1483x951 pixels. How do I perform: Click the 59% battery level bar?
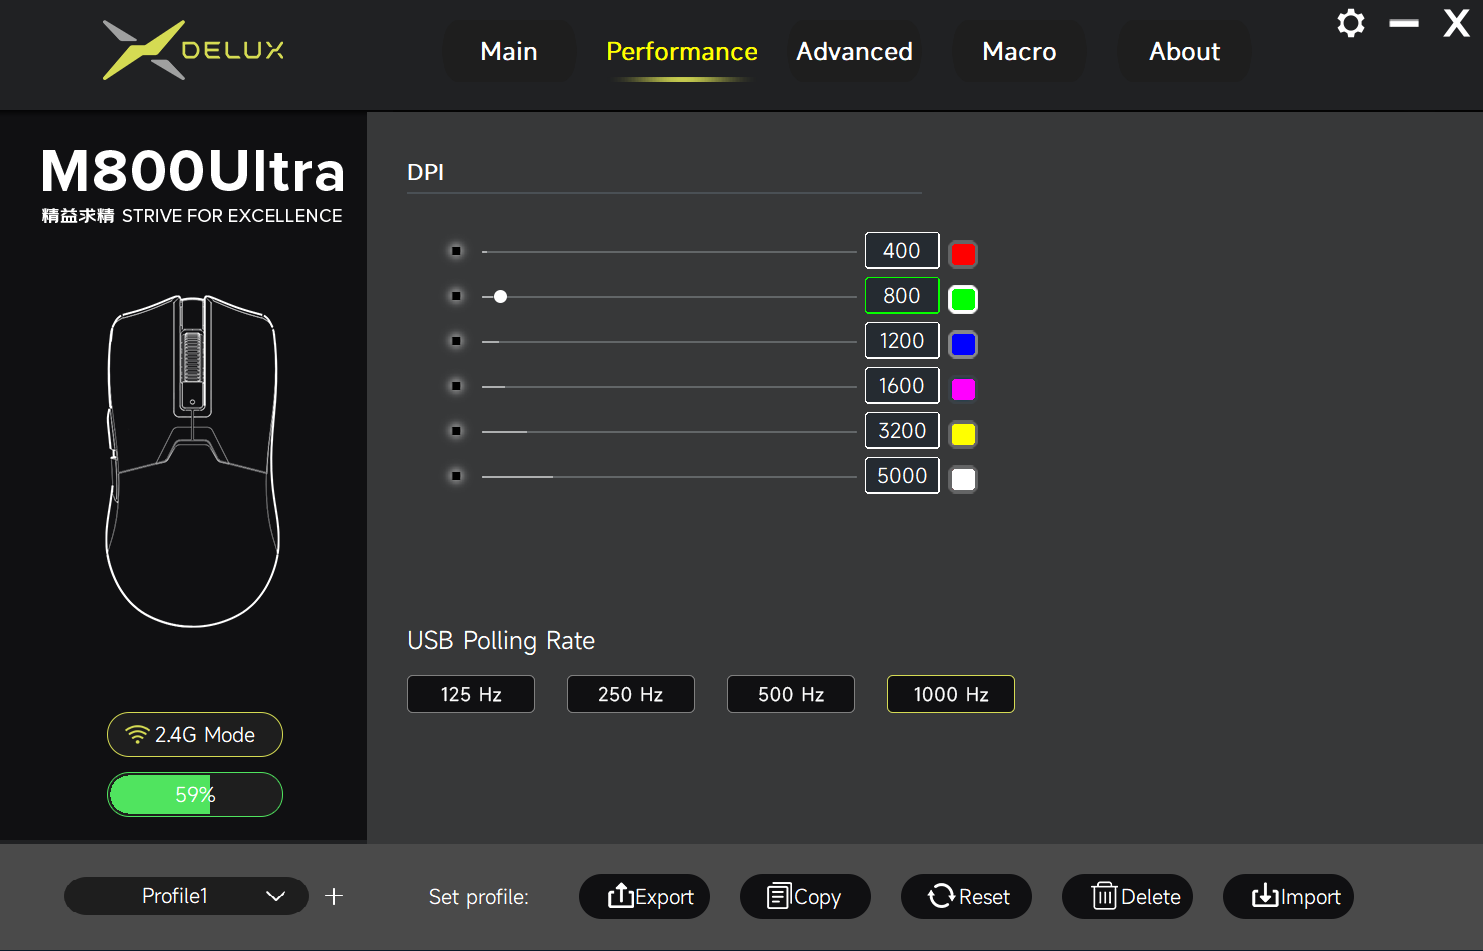tap(195, 795)
